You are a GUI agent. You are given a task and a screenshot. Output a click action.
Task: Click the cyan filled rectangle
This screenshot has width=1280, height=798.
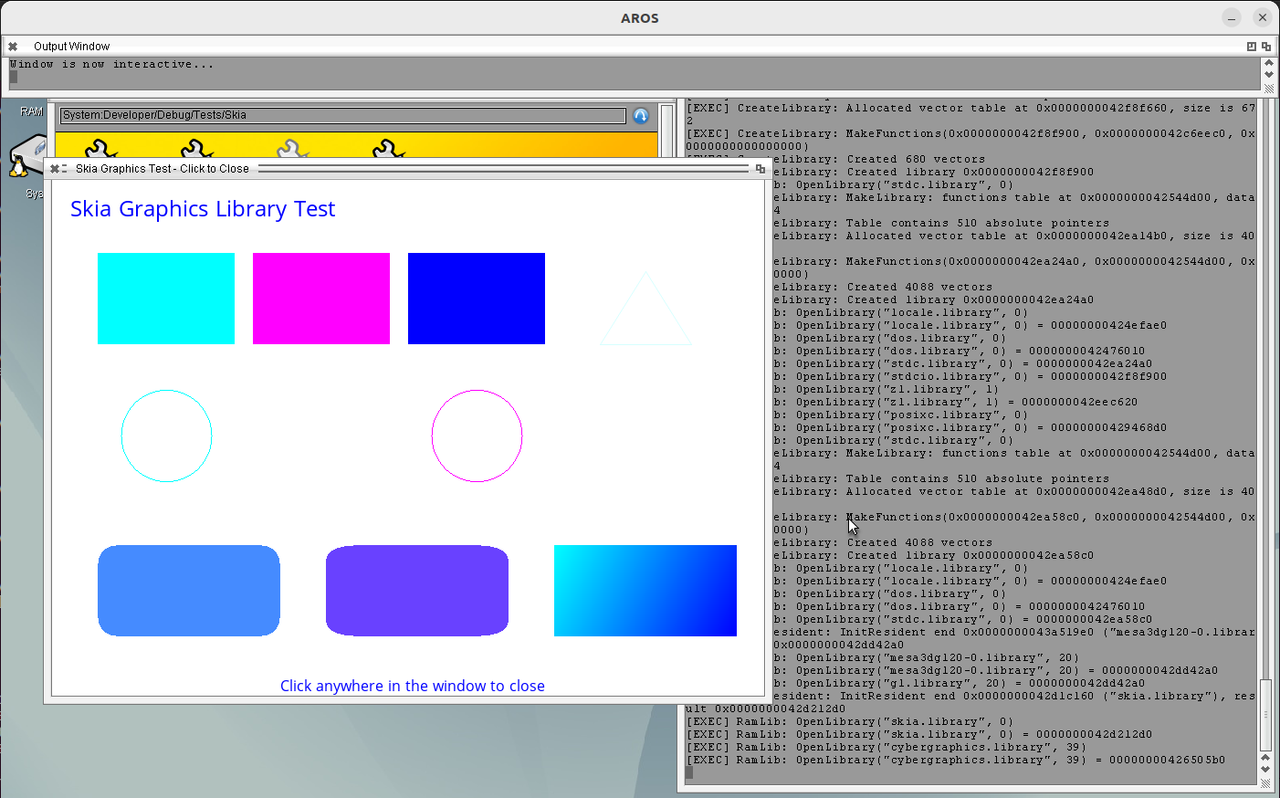coord(166,298)
